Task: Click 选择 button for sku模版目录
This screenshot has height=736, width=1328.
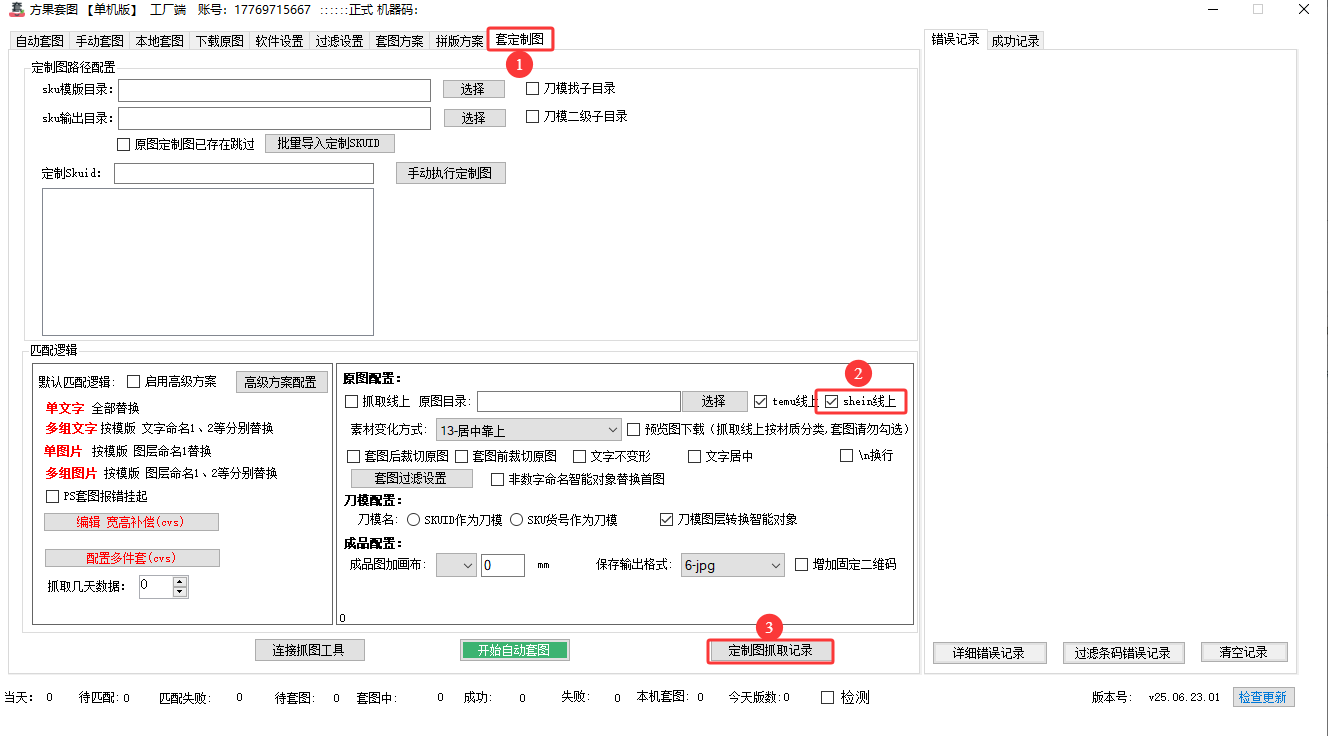Action: coord(473,90)
